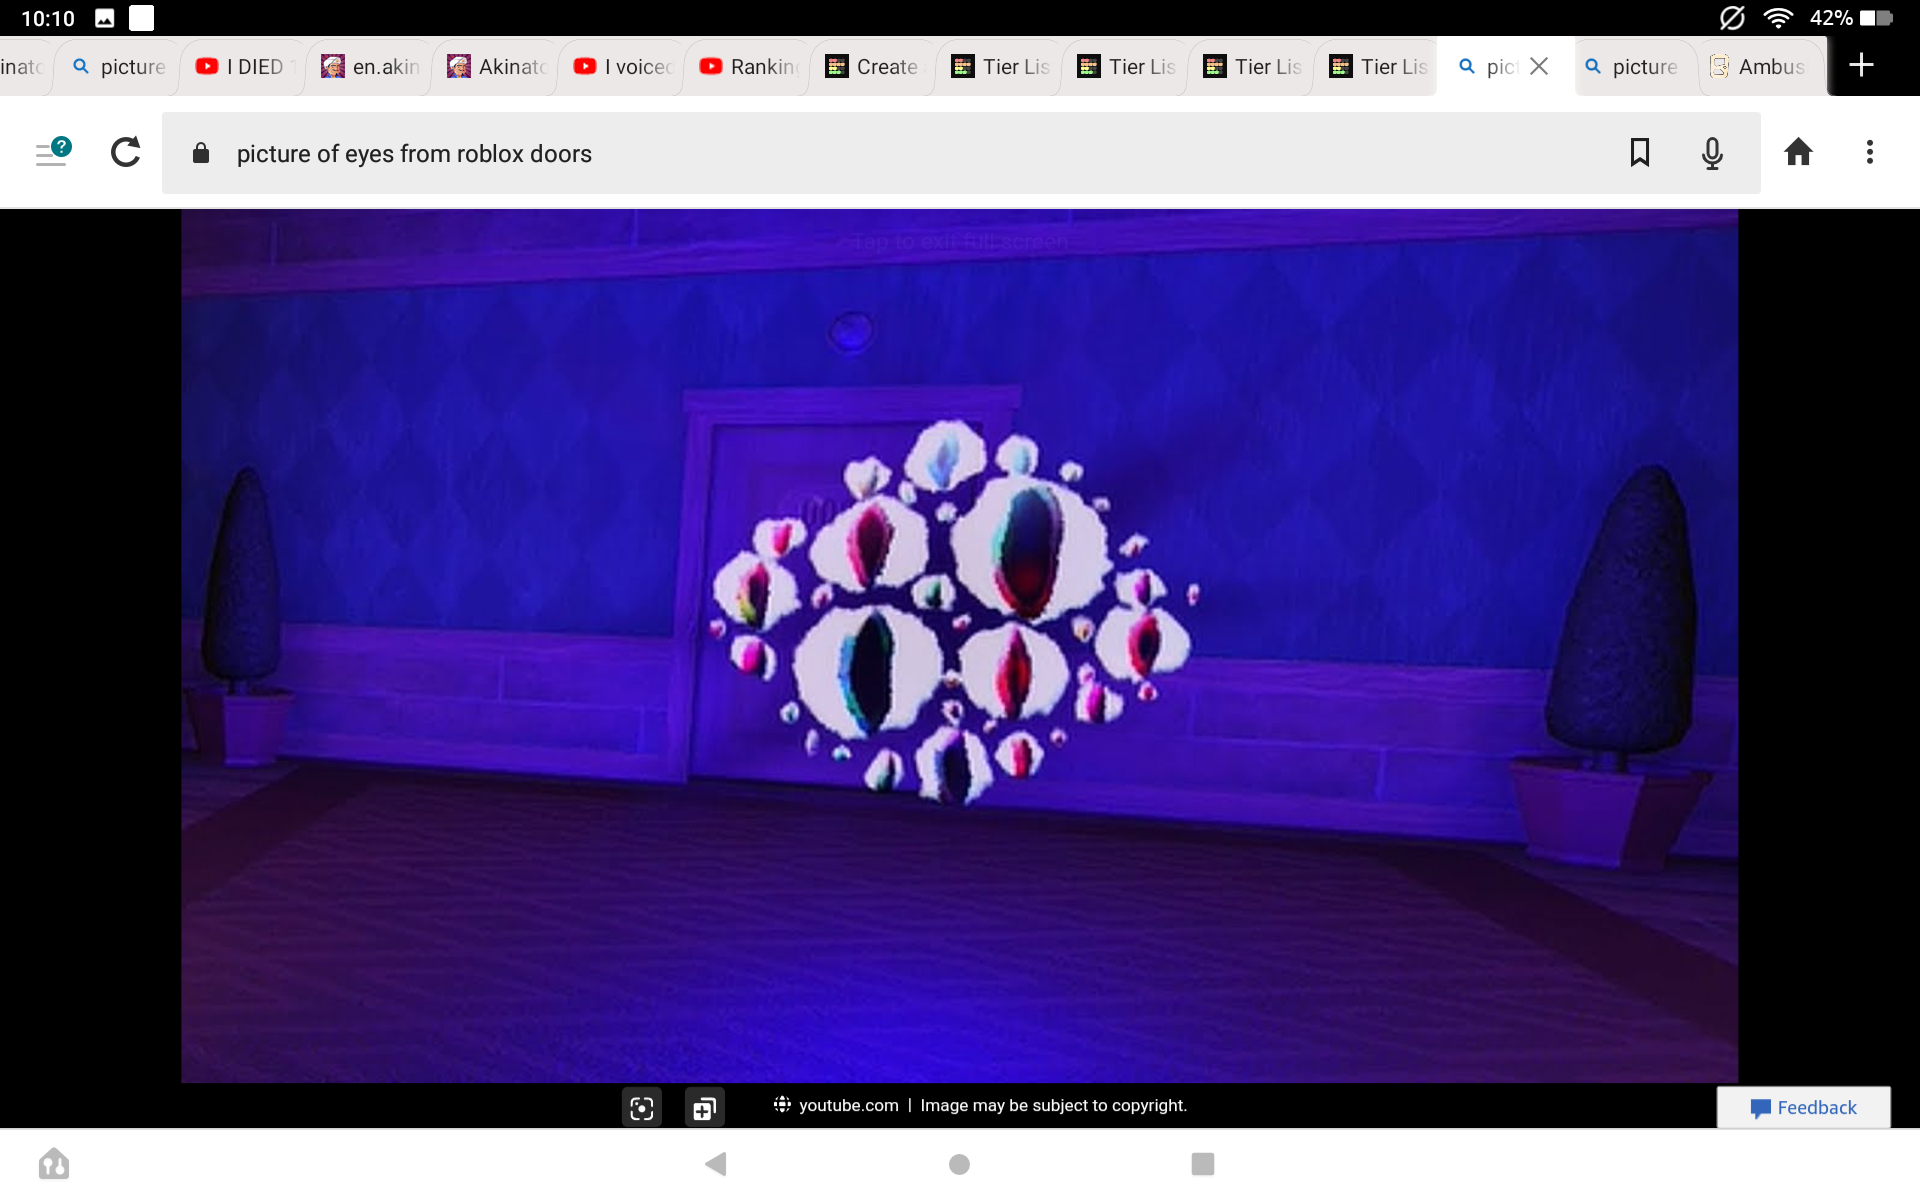Image resolution: width=1920 pixels, height=1200 pixels.
Task: Click the site security lock icon
Action: 203,153
